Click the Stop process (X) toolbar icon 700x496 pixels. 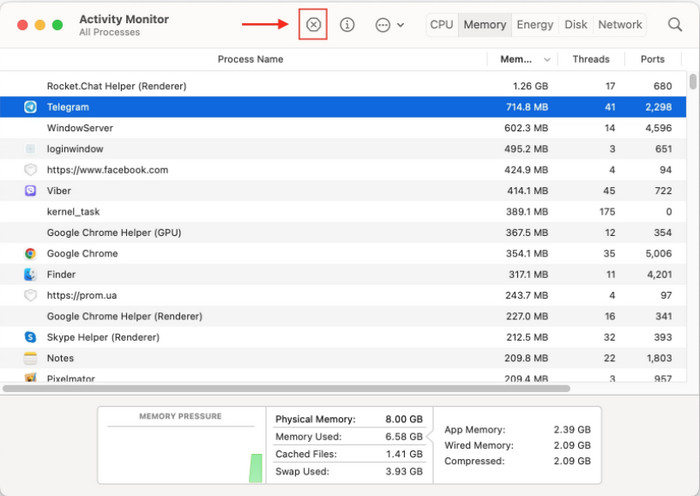point(313,25)
